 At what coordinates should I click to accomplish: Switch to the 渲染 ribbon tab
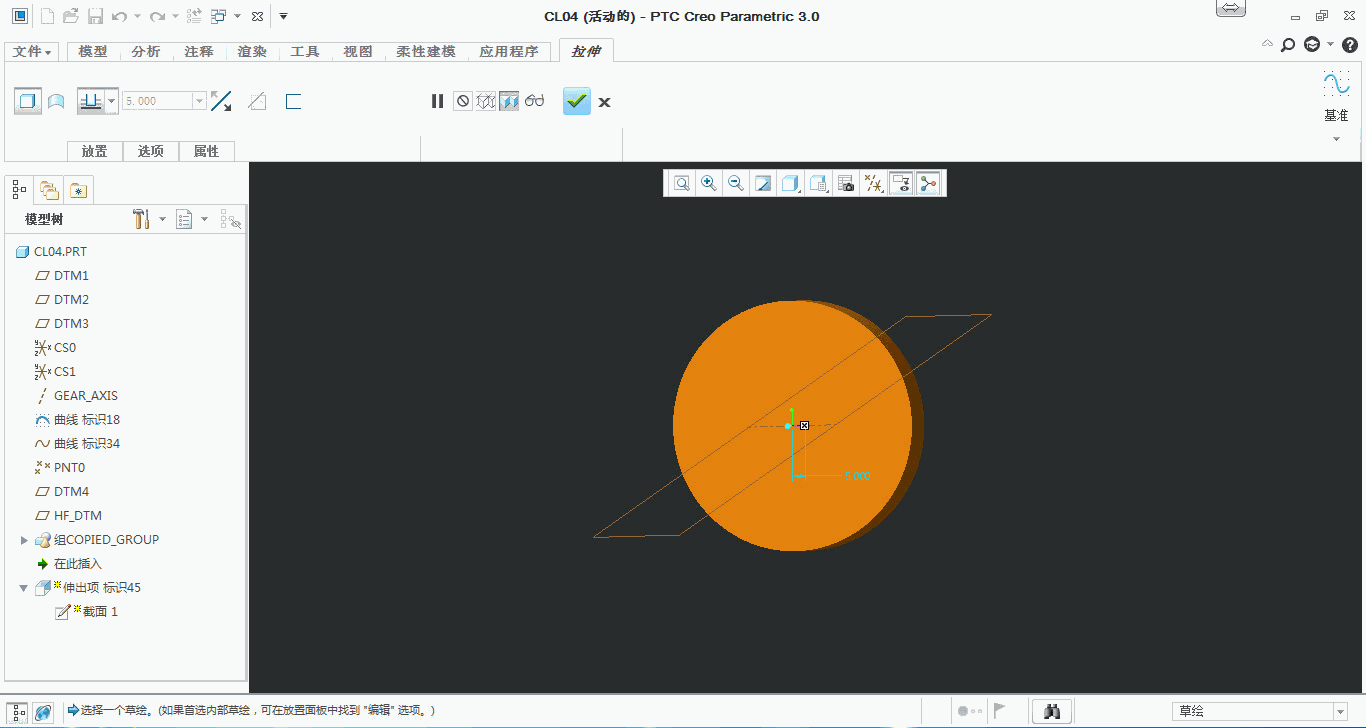(x=252, y=52)
